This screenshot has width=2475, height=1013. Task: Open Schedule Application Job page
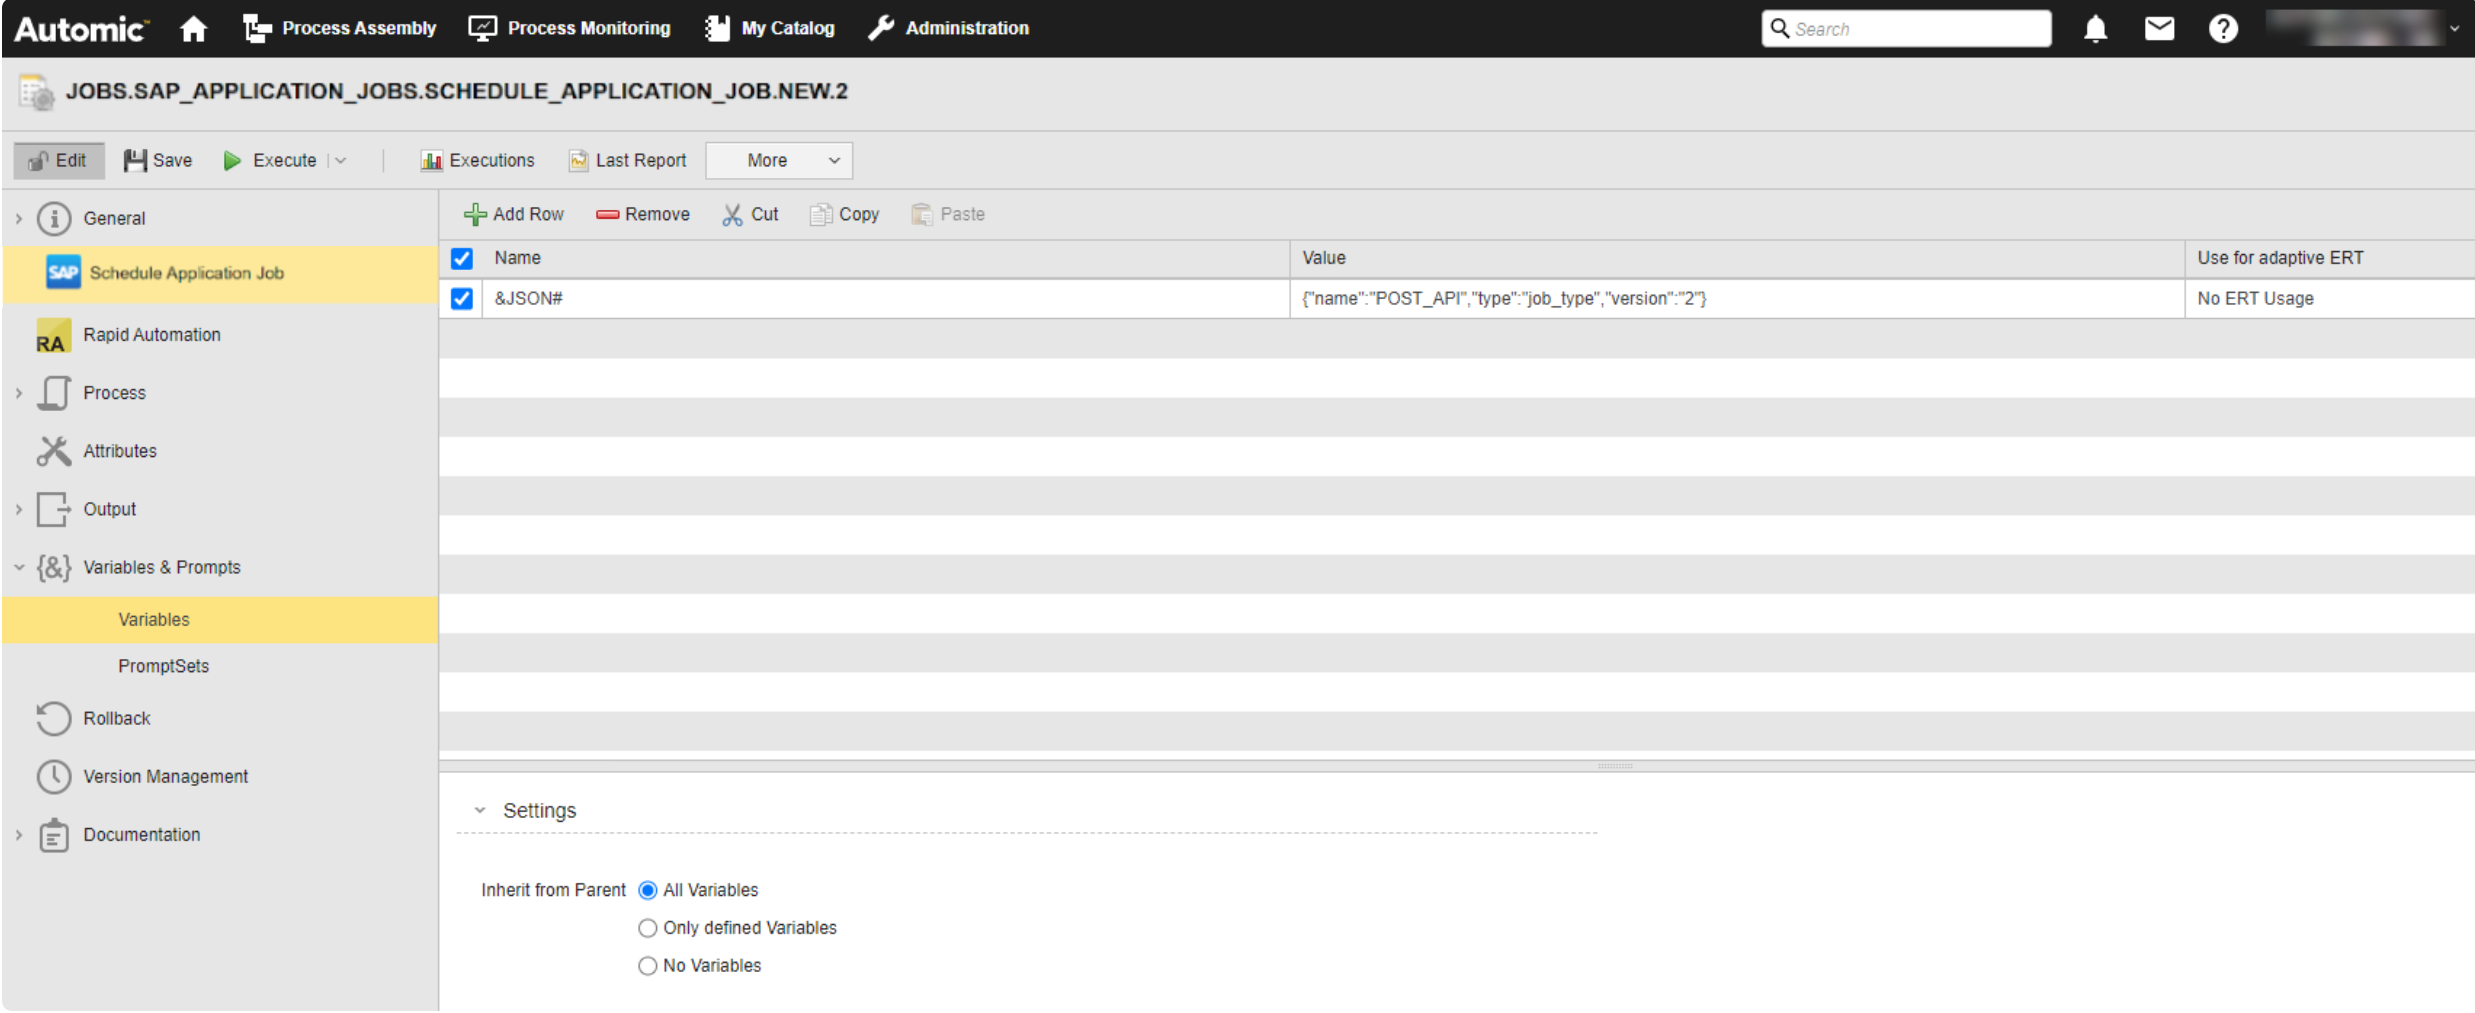tap(220, 273)
